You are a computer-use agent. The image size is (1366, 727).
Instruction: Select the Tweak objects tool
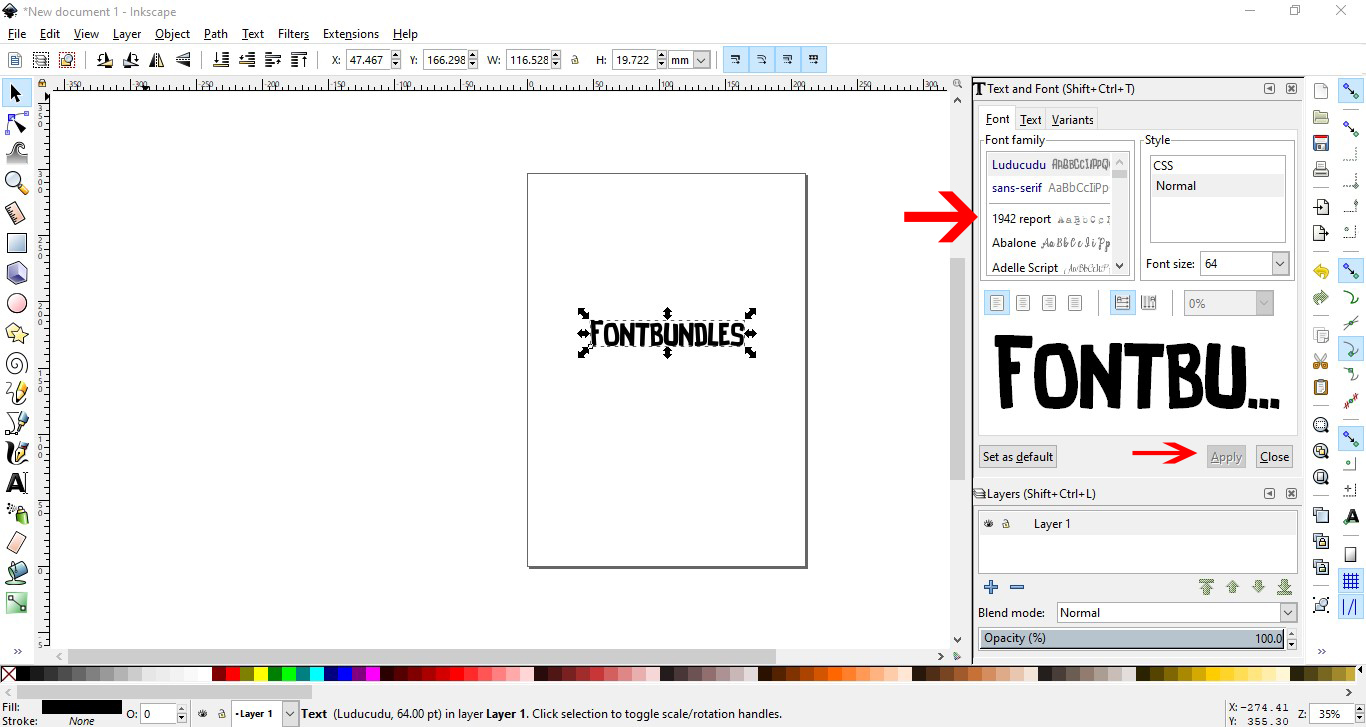[x=16, y=153]
